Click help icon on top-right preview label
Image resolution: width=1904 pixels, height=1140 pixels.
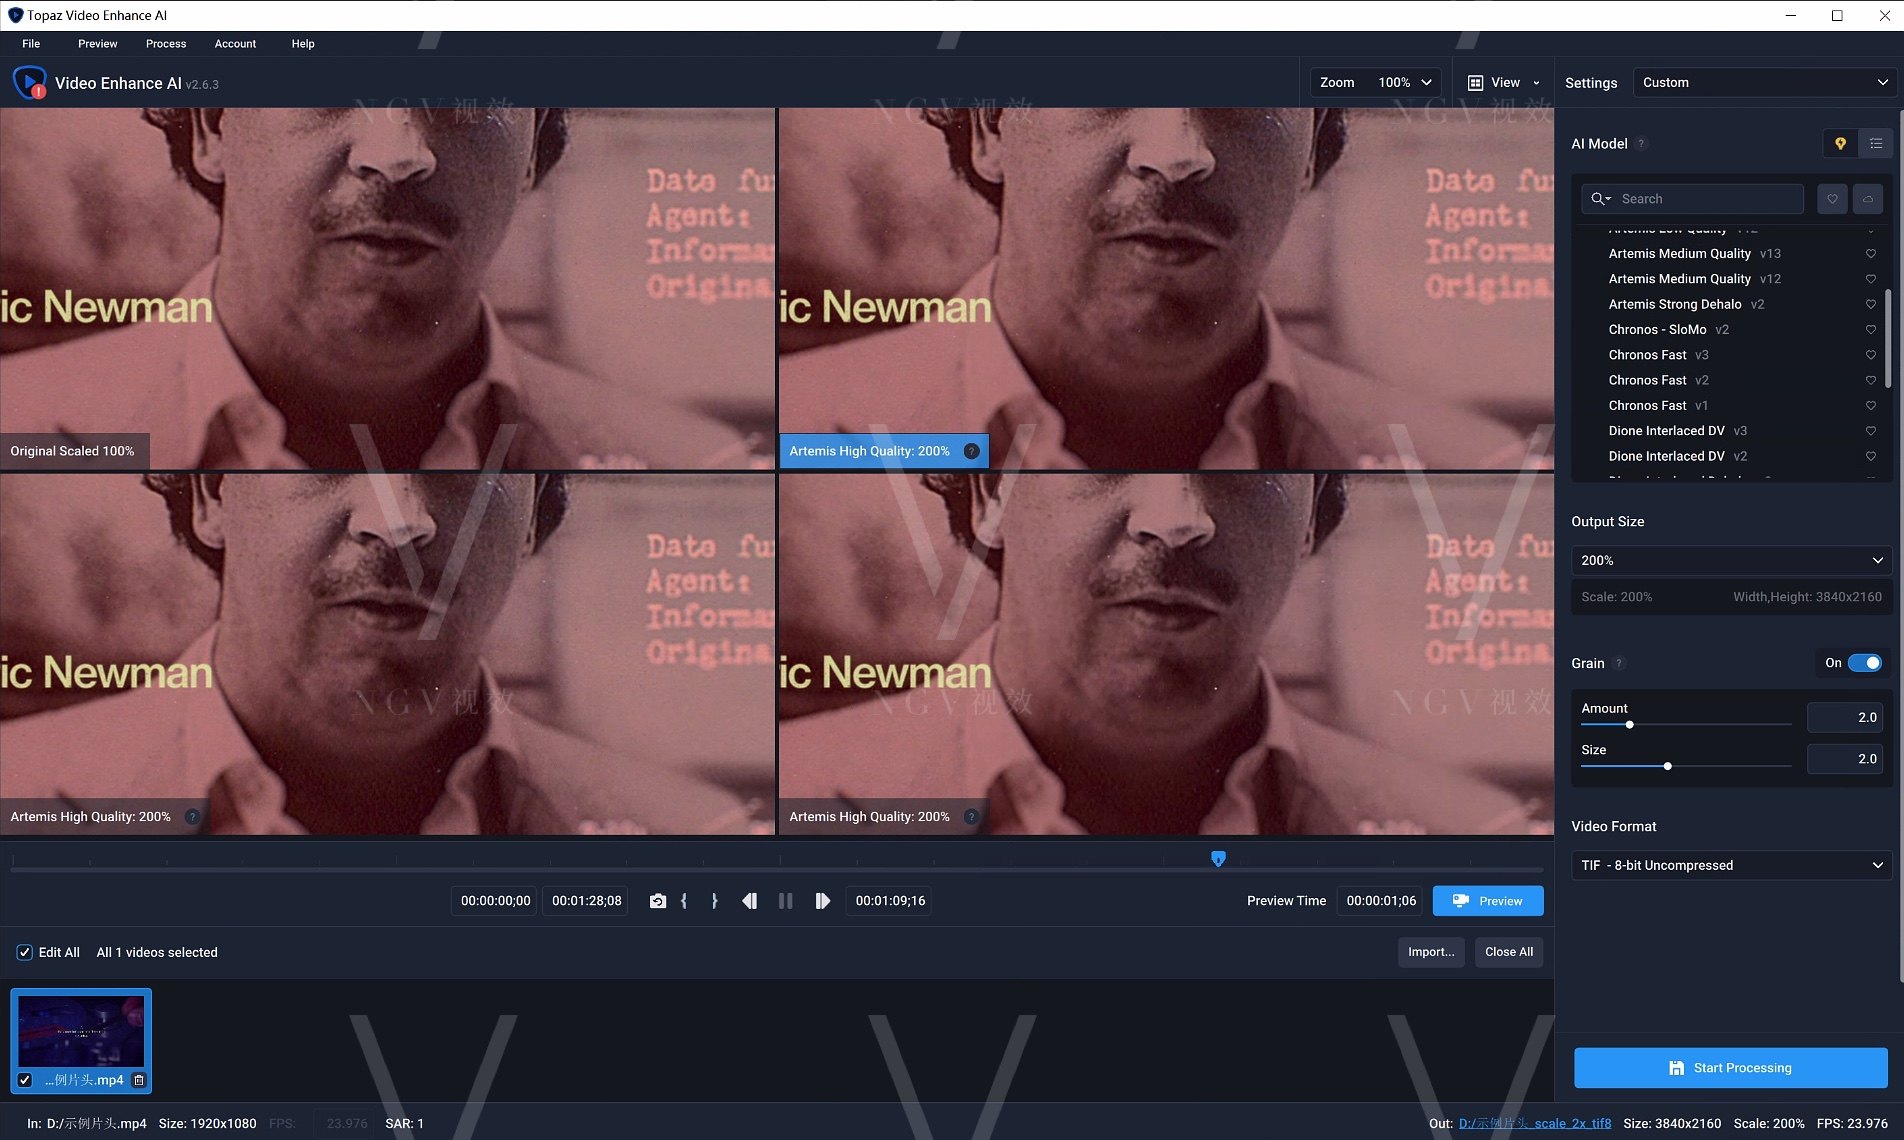click(x=971, y=451)
